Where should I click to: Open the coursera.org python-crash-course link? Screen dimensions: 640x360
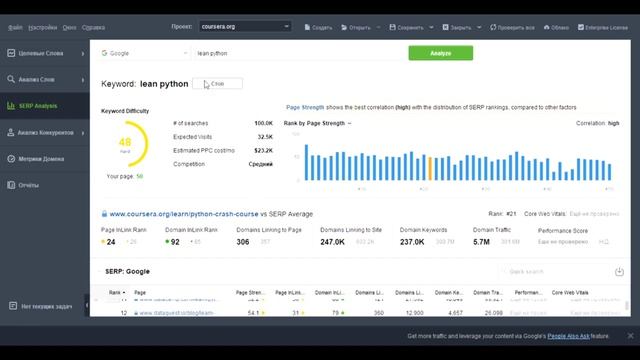[x=184, y=214]
